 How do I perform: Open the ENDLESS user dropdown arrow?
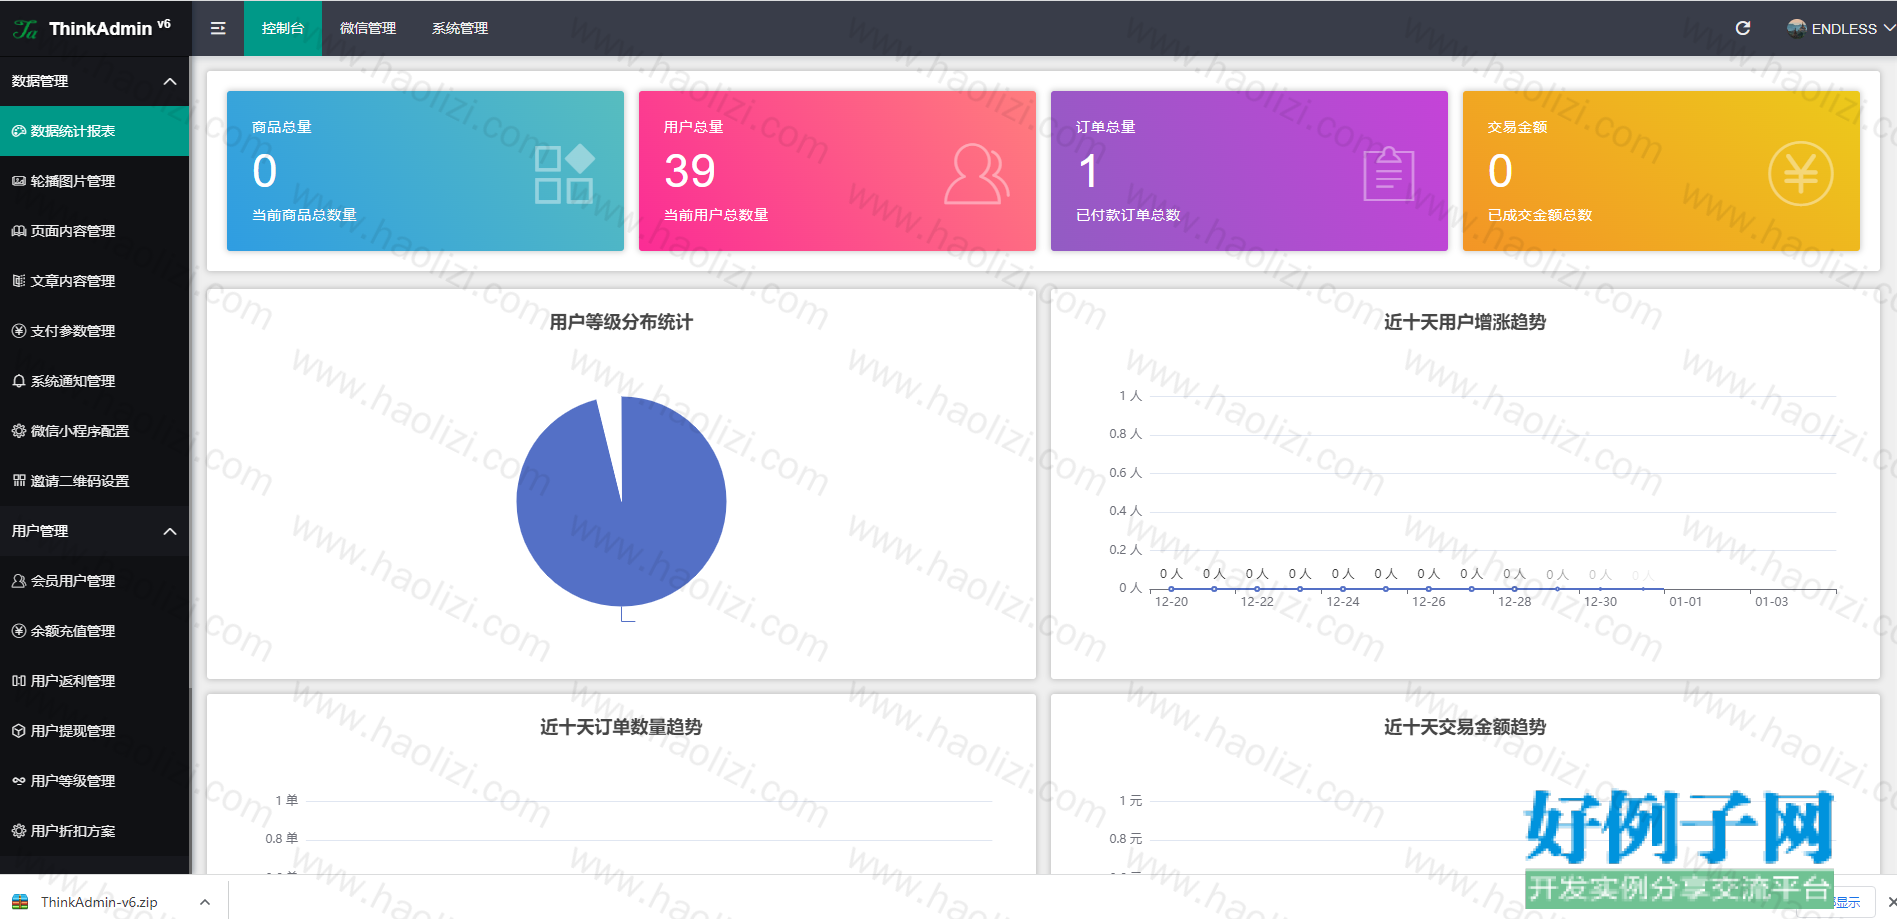pyautogui.click(x=1889, y=28)
